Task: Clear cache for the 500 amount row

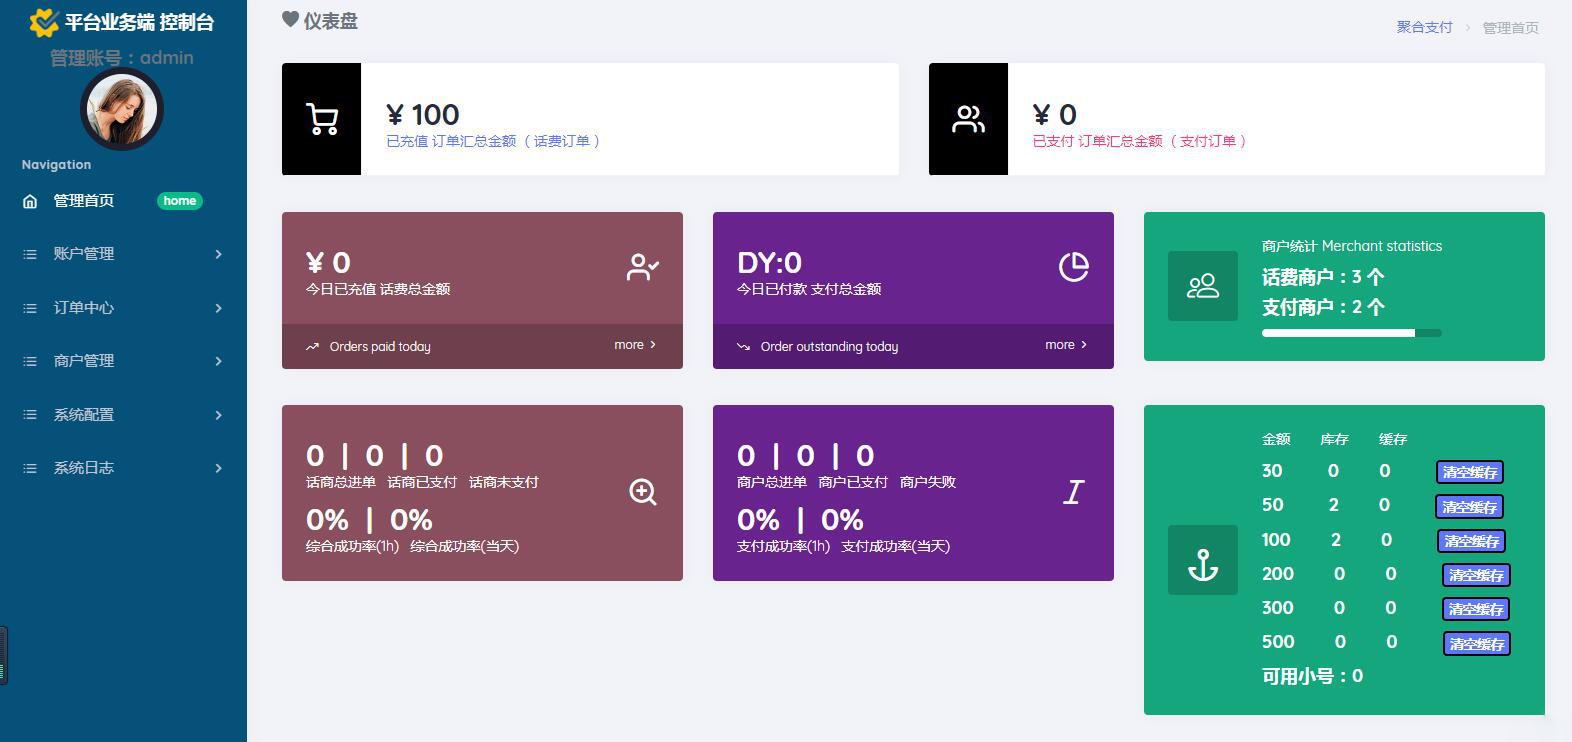Action: [1476, 644]
